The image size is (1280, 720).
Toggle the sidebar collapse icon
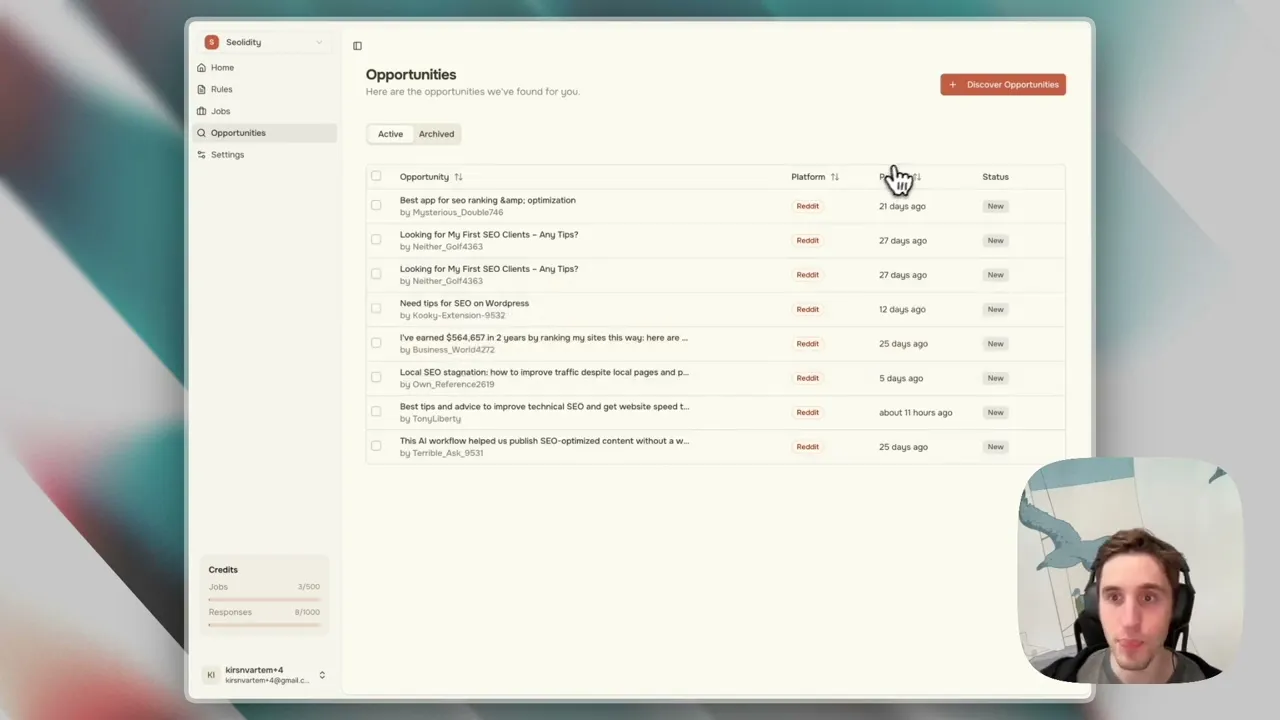tap(358, 46)
